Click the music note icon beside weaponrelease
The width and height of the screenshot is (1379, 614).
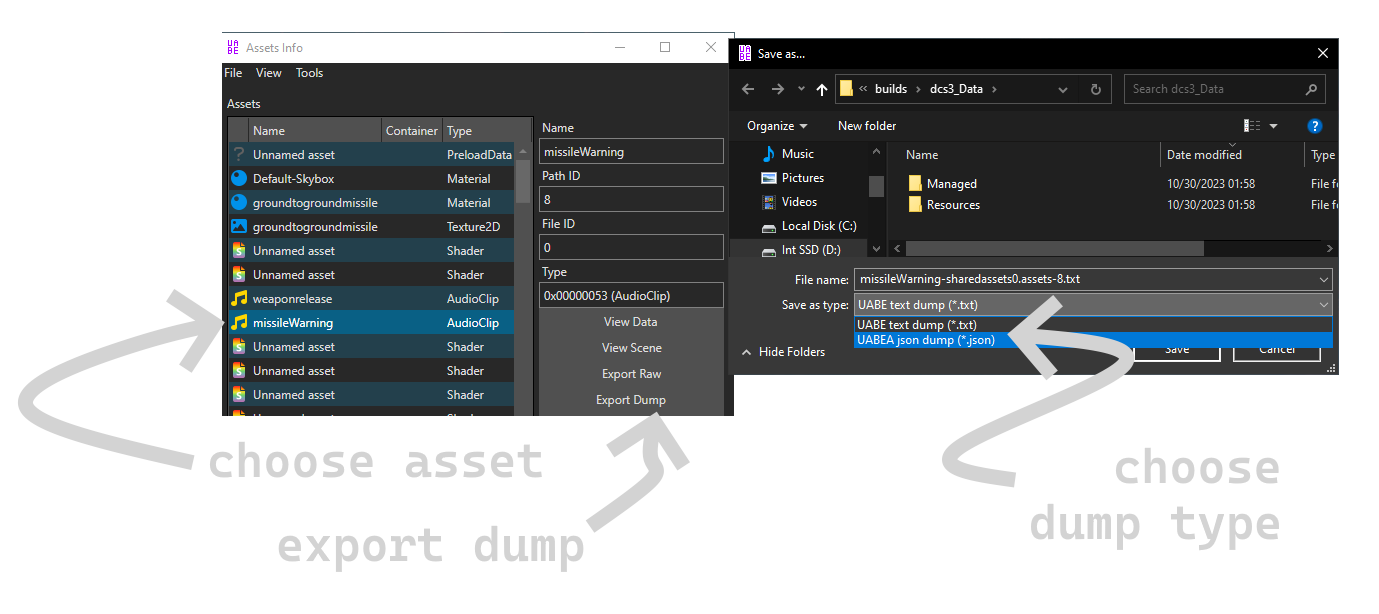tap(239, 299)
